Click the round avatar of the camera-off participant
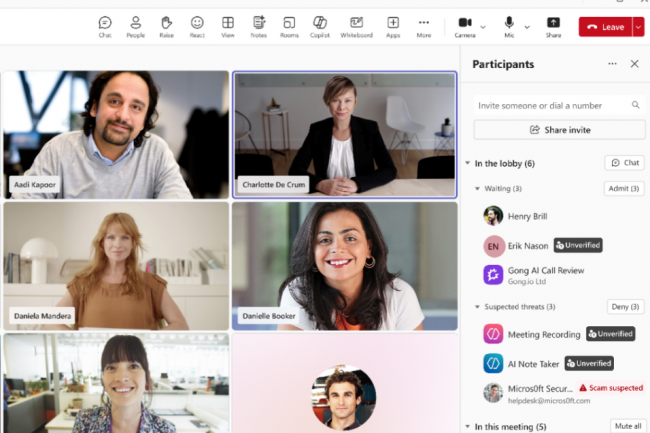The width and height of the screenshot is (650, 433). coord(344,398)
